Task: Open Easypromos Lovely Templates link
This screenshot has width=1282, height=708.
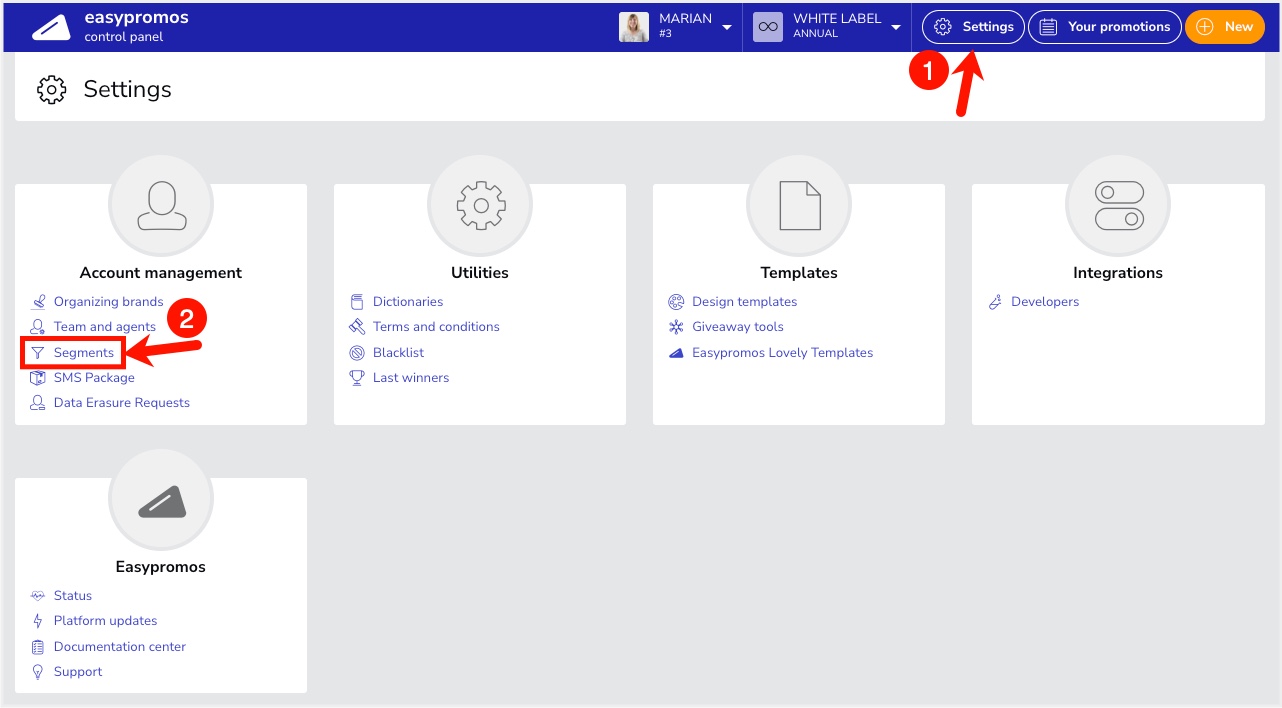Action: 783,352
